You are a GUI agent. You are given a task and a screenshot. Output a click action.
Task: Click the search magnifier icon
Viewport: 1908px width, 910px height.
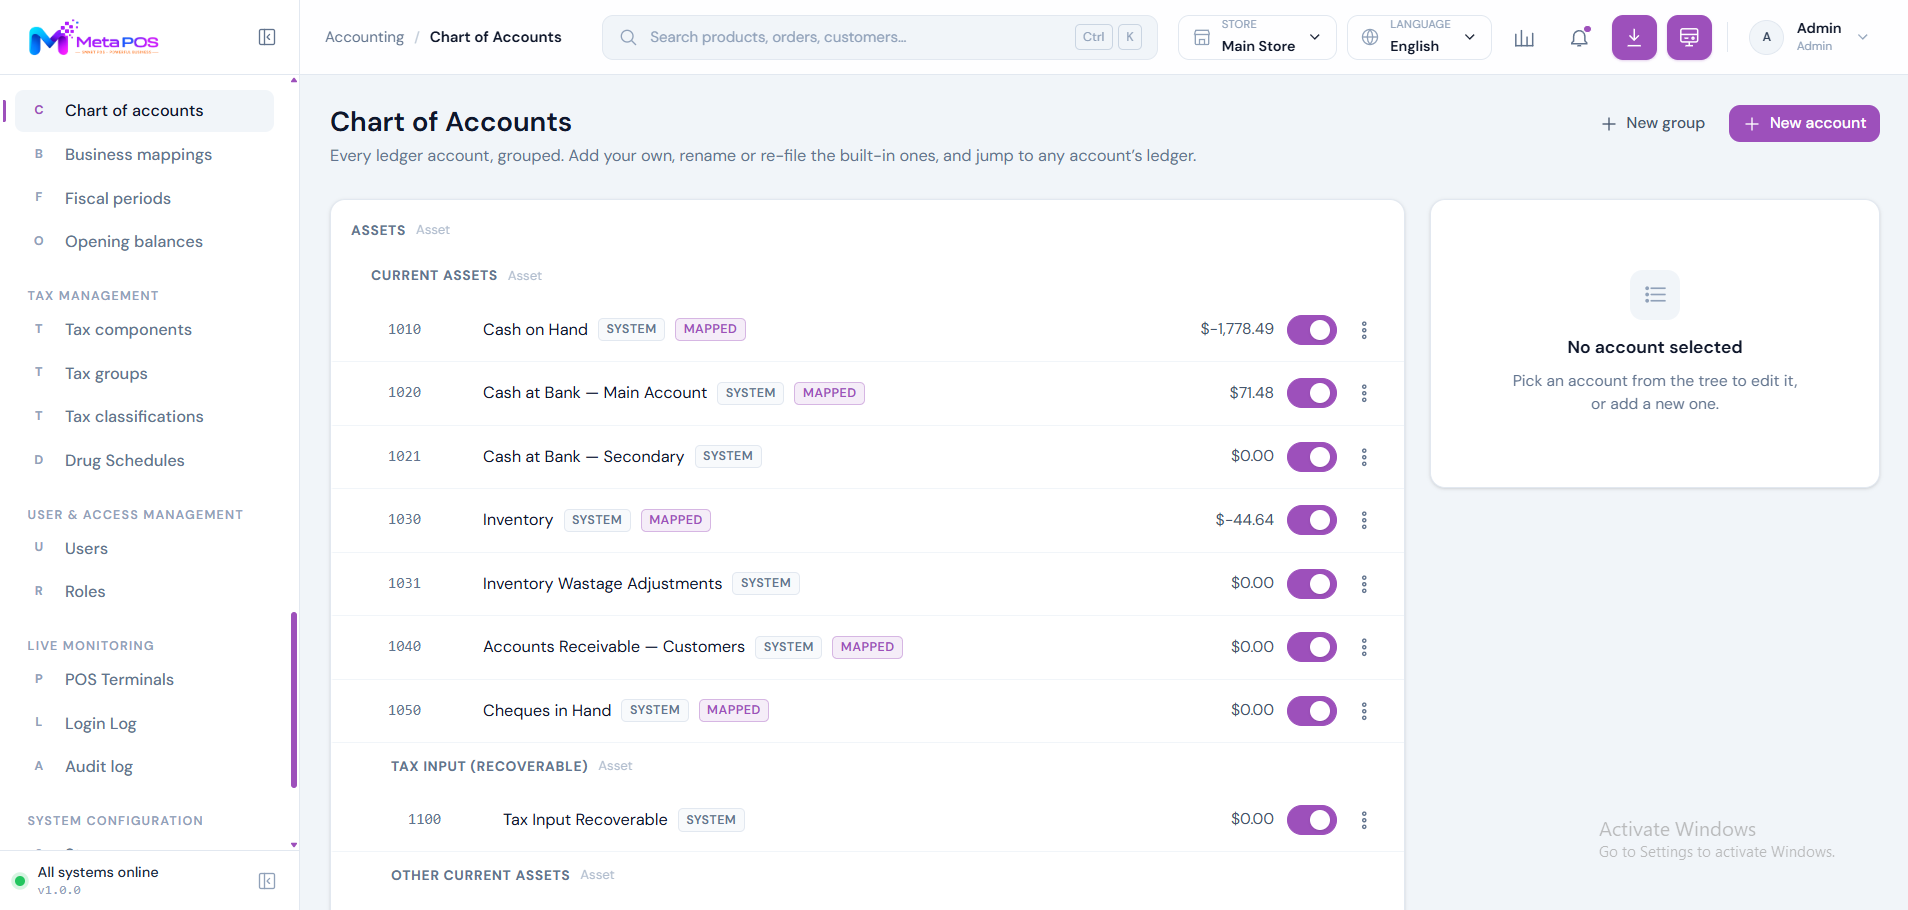[628, 37]
